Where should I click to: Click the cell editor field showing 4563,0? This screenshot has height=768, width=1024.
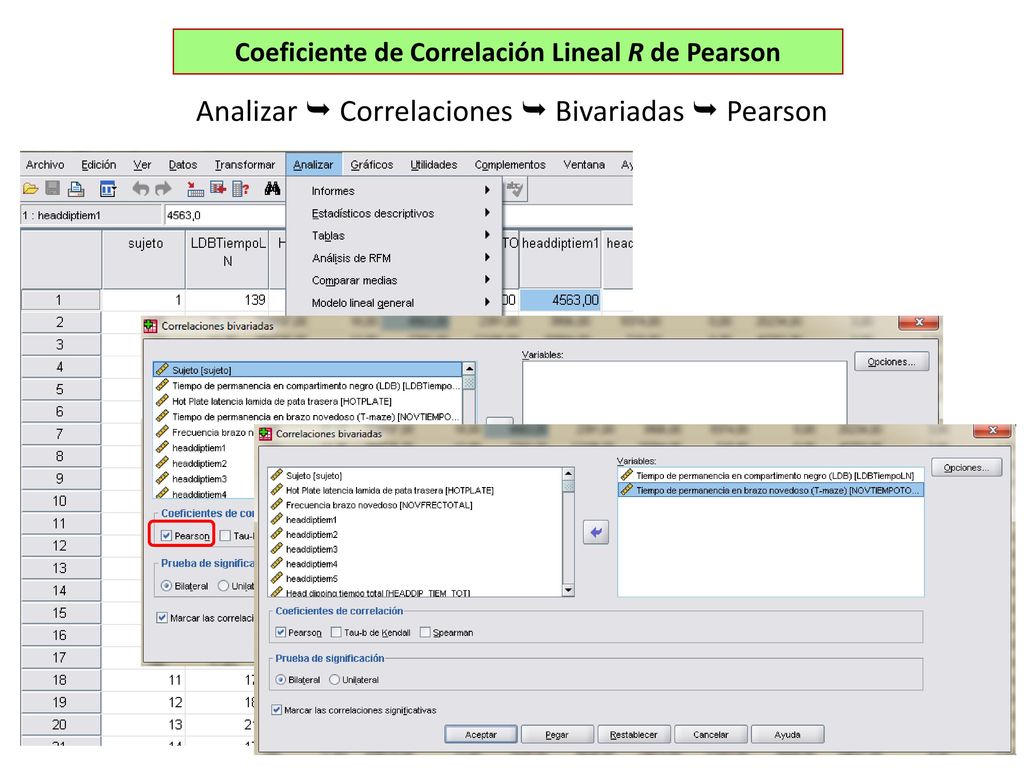click(x=224, y=215)
